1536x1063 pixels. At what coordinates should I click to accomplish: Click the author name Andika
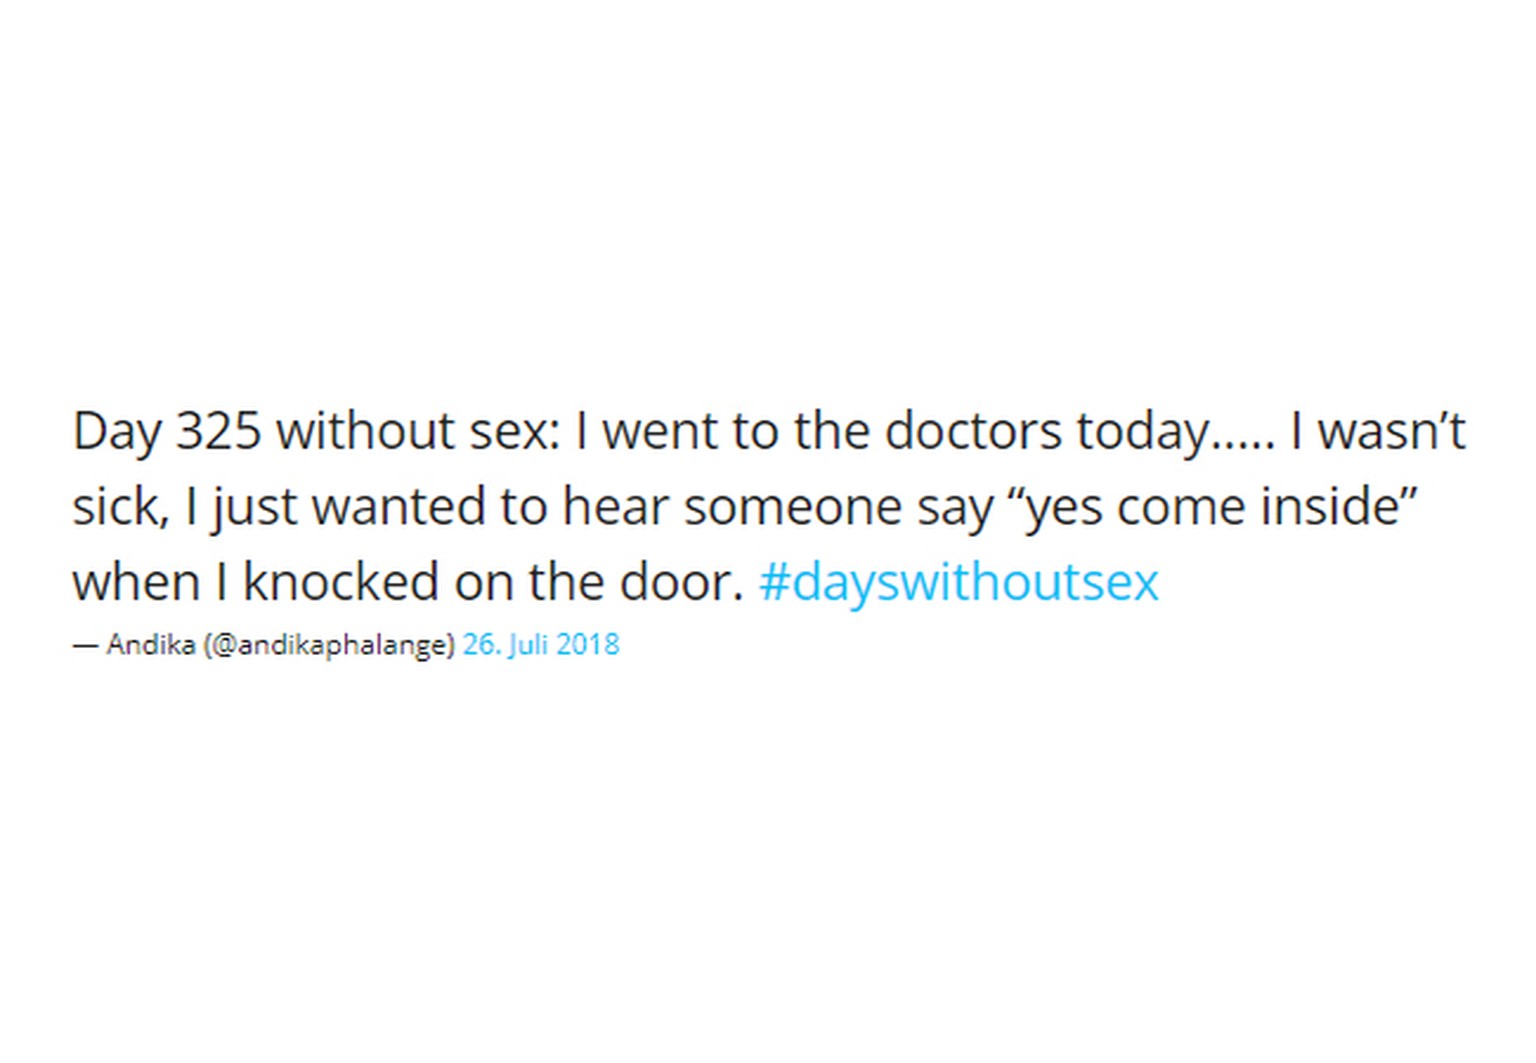151,645
